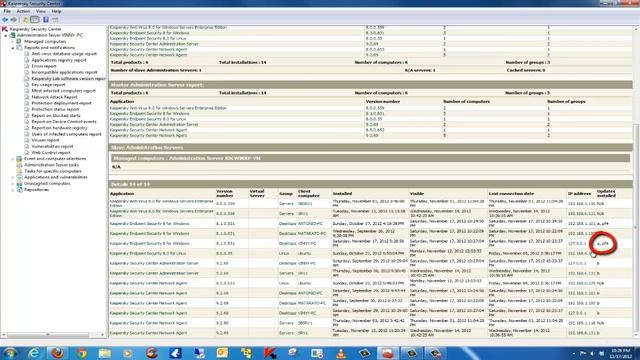Screen dimensions: 640x360
Task: Click the Applications and vulnerabilities icon
Action: [x=19, y=177]
